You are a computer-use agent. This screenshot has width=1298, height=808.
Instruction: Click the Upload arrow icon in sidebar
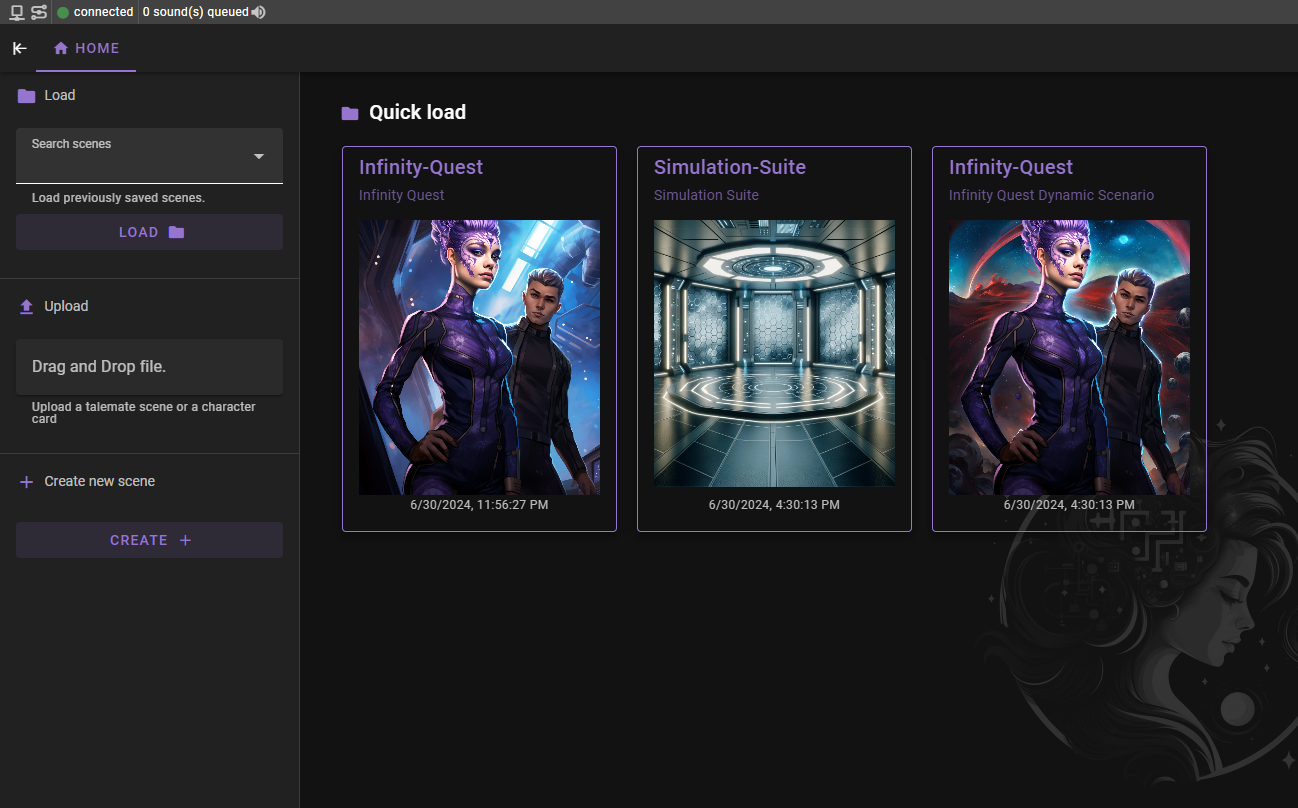click(x=27, y=307)
